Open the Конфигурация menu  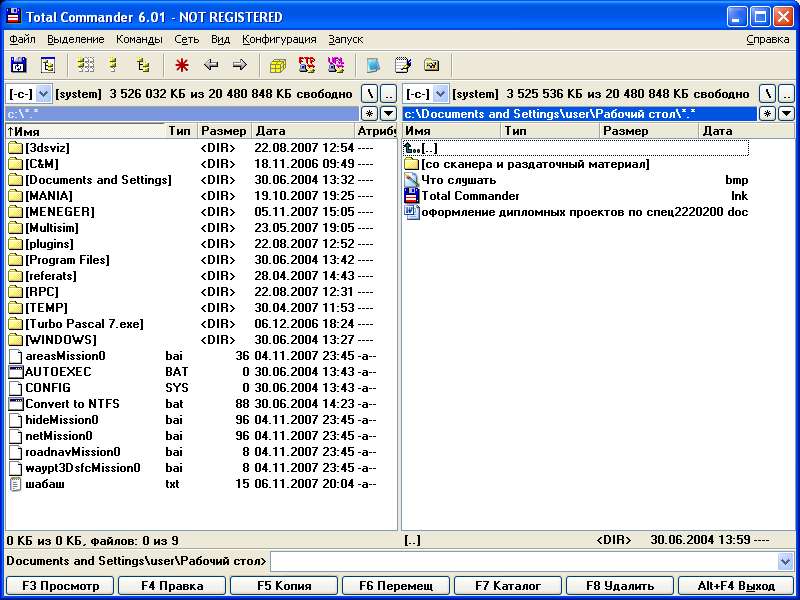pos(279,39)
